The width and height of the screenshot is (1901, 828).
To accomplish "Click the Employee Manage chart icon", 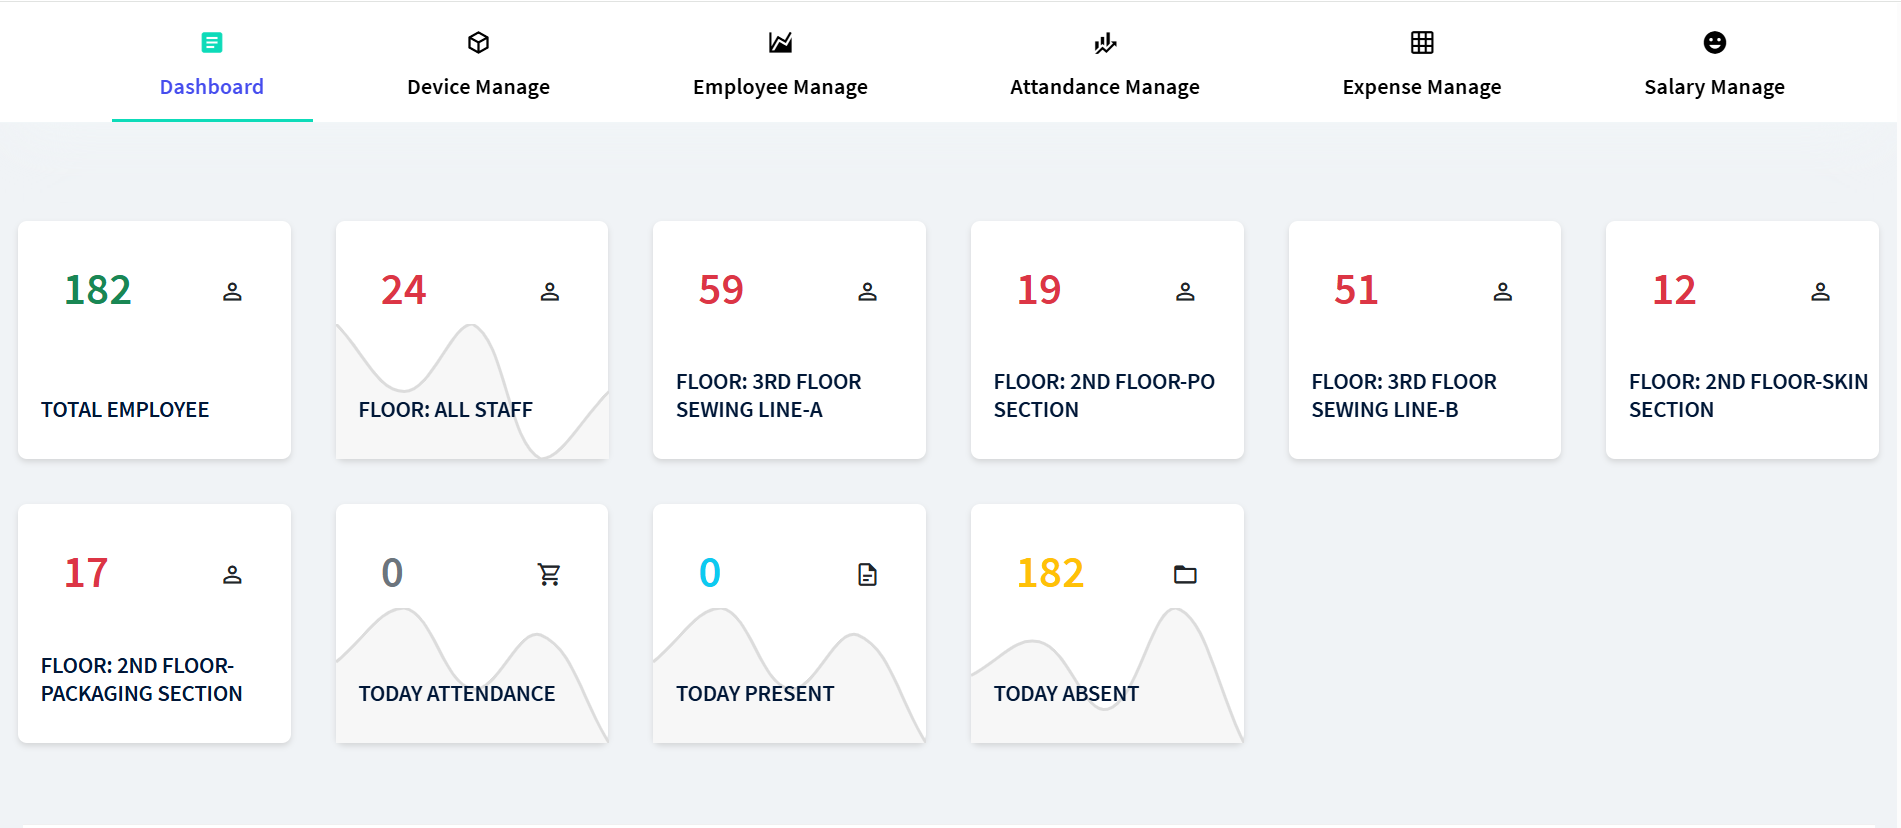I will tap(780, 42).
